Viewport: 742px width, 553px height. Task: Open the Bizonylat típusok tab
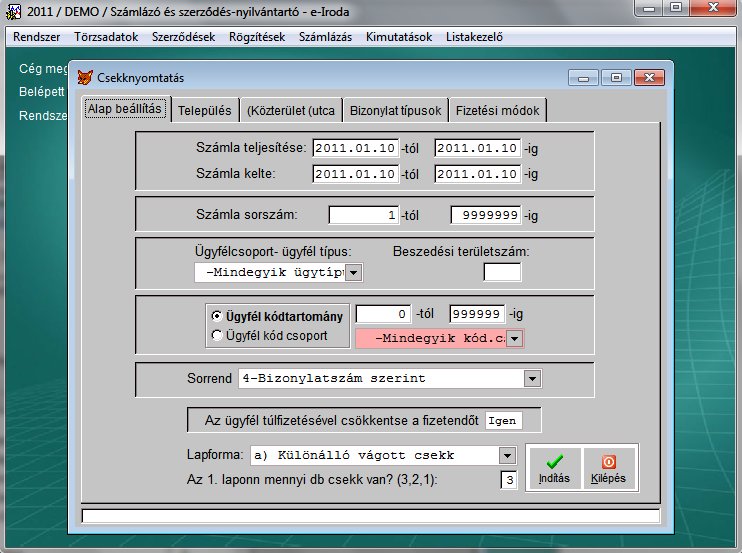click(x=395, y=109)
